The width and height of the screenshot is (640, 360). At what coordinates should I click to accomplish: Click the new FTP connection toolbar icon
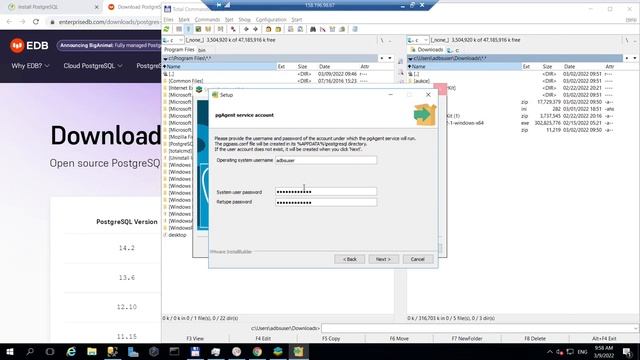tap(300, 29)
